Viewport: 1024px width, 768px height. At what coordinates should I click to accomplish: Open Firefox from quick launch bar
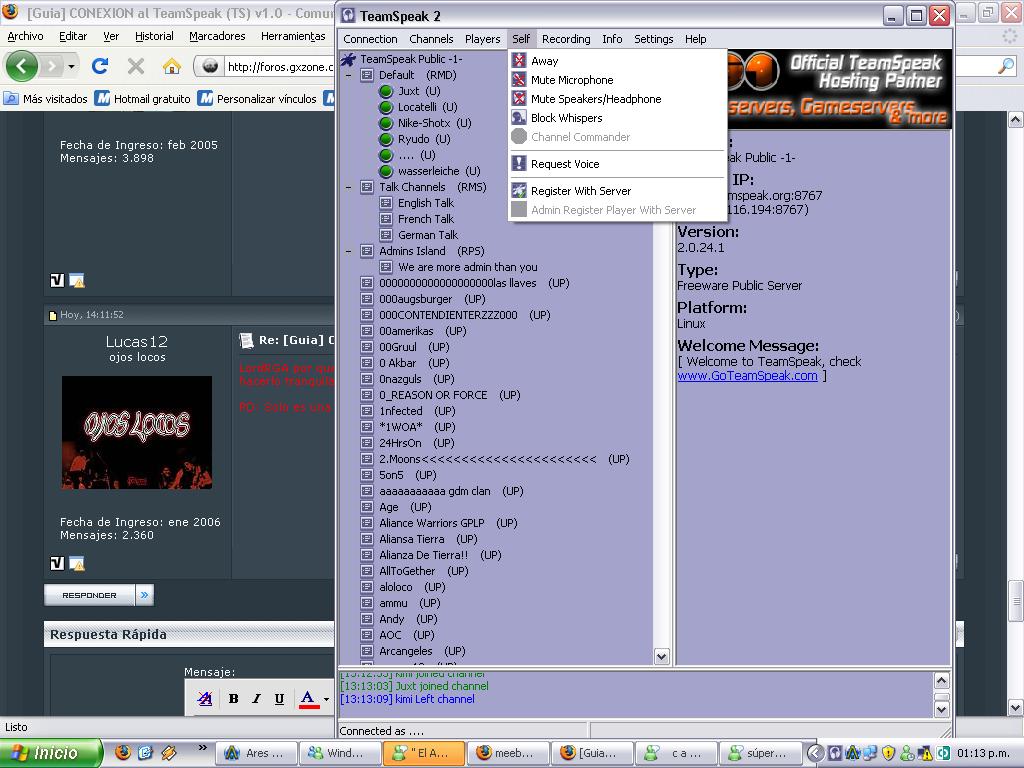[x=123, y=753]
